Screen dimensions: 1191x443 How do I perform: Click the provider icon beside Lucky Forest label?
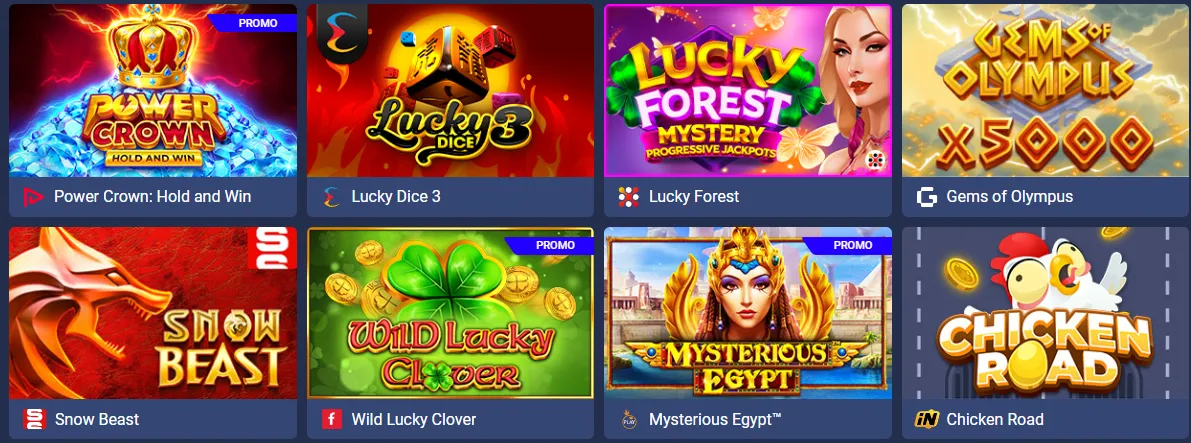point(629,197)
